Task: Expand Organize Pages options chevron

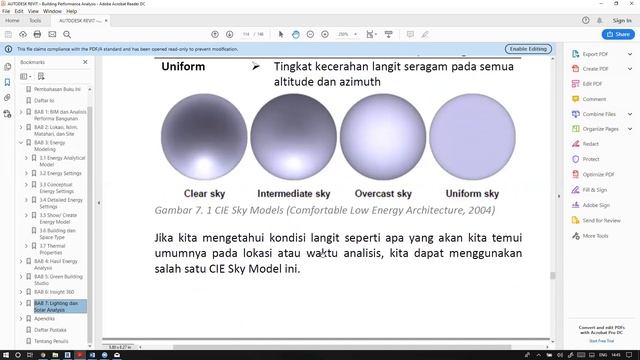Action: [x=630, y=129]
